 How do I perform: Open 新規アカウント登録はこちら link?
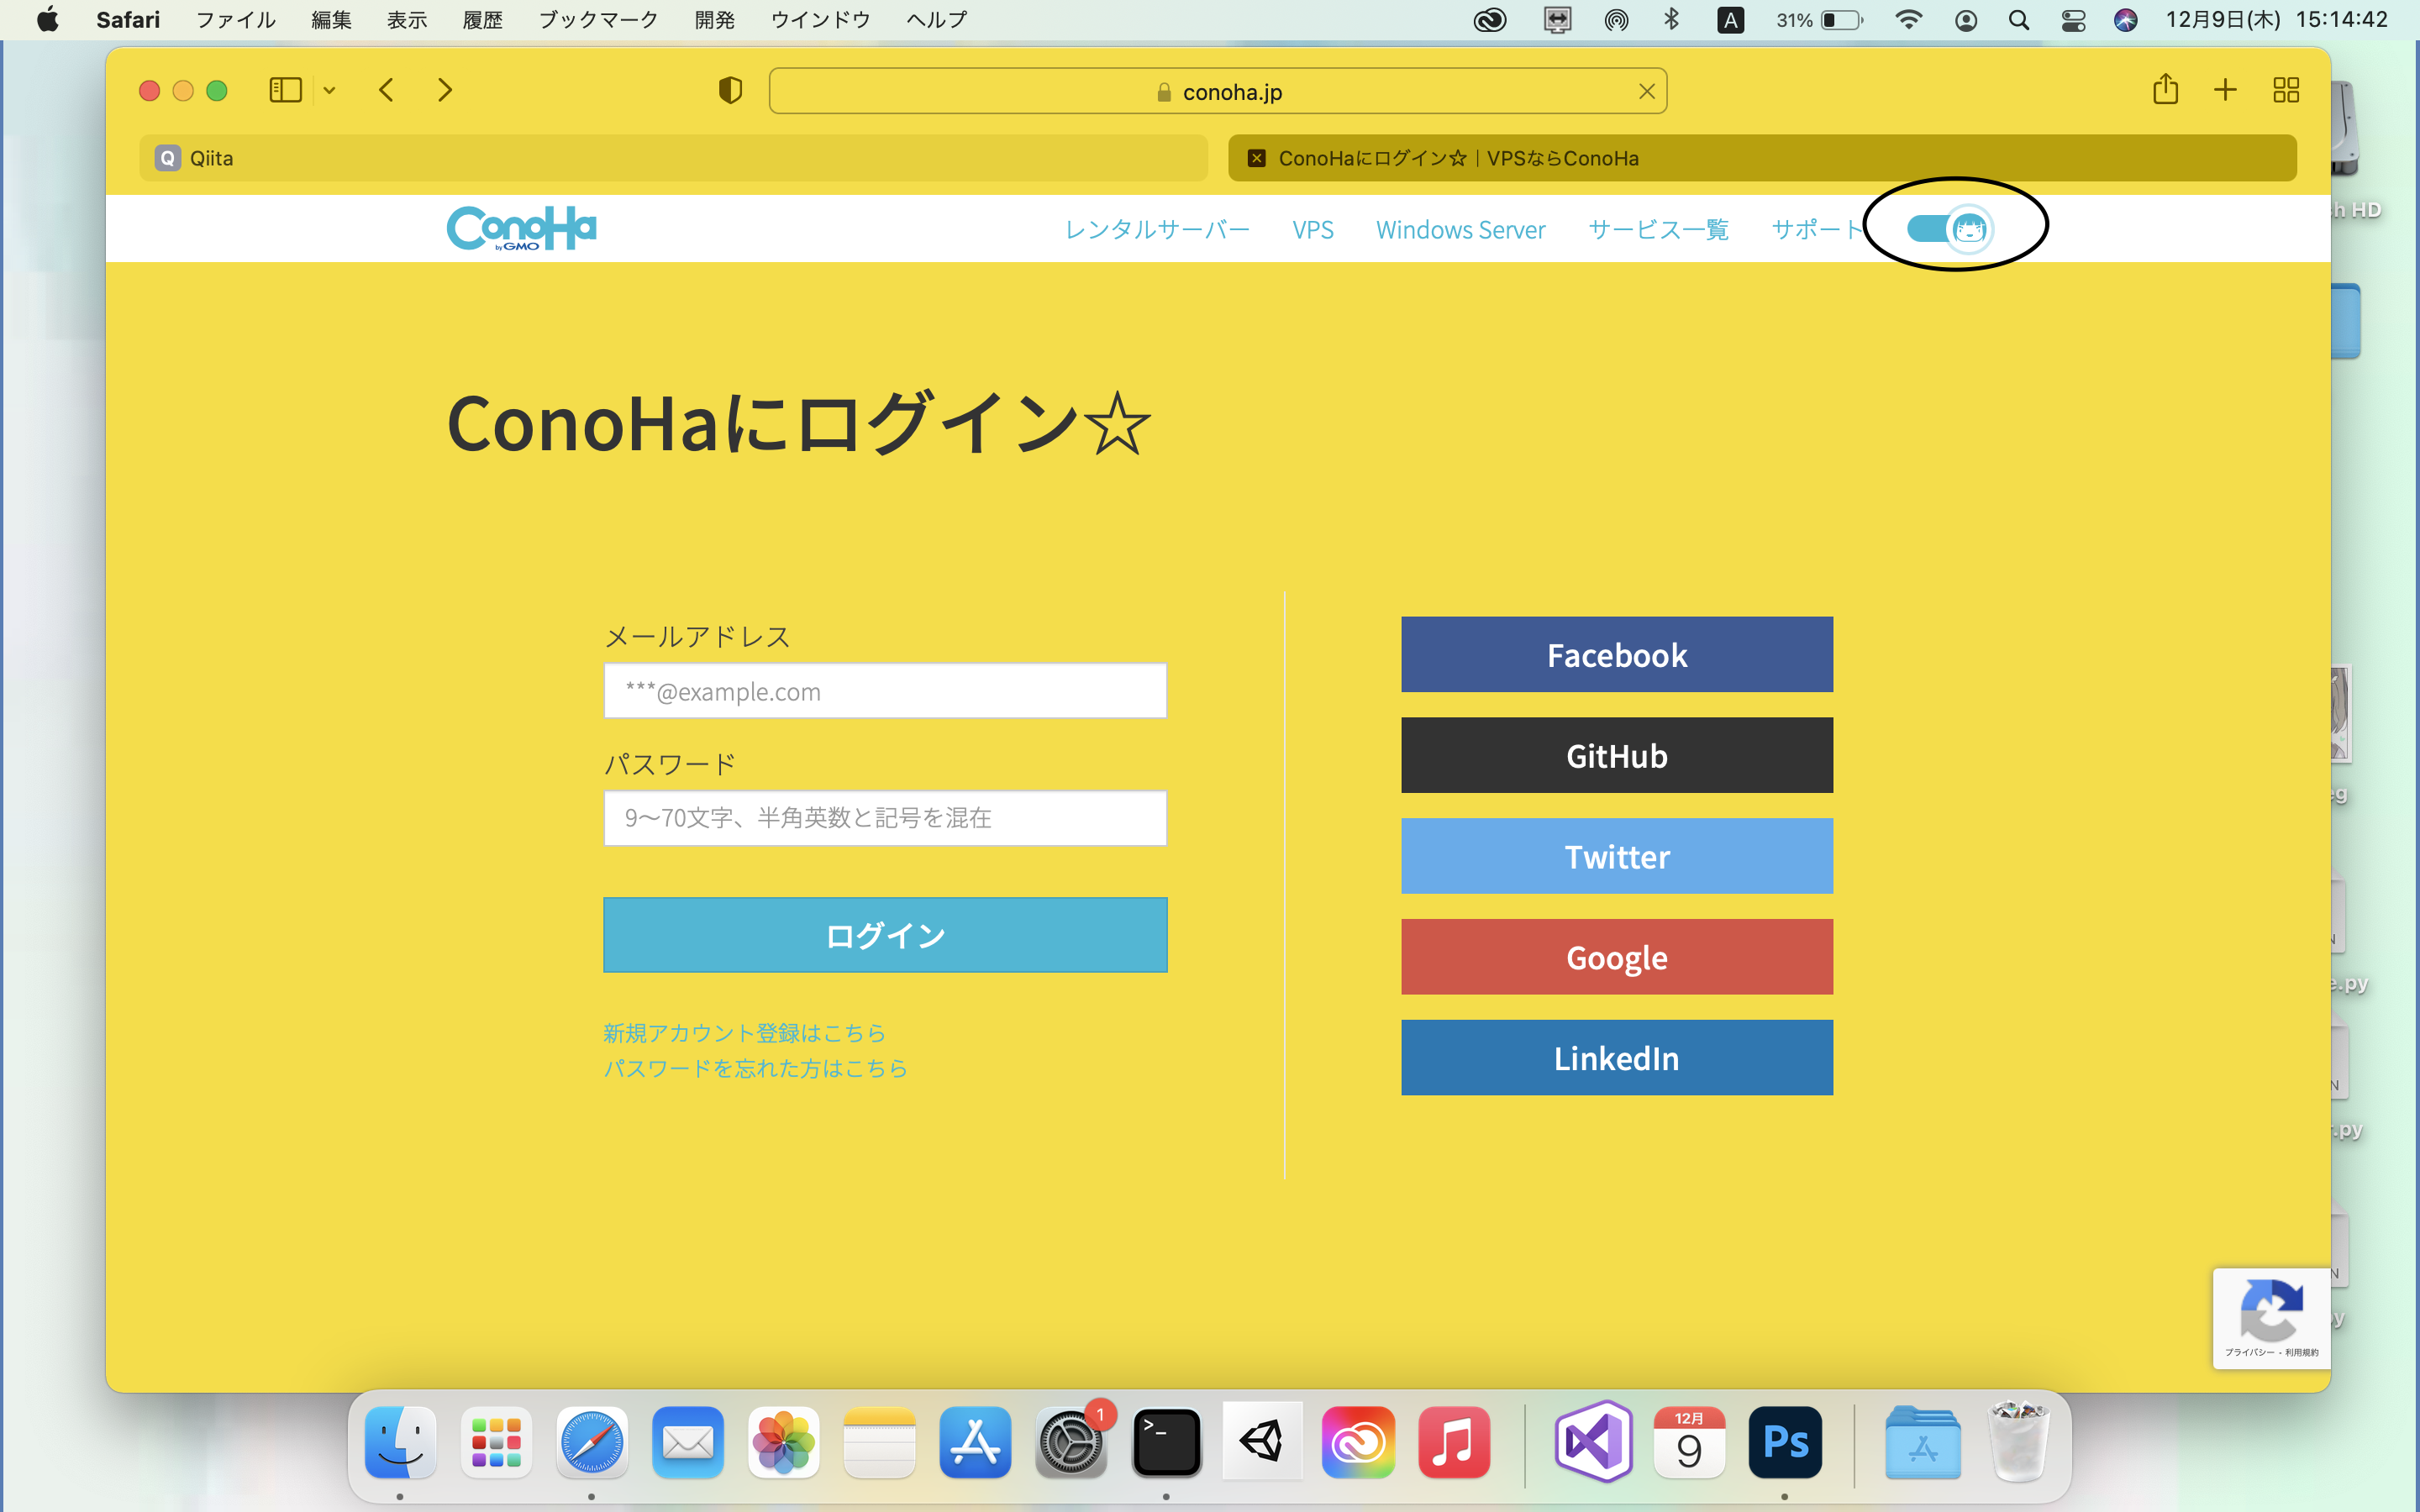[744, 1032]
